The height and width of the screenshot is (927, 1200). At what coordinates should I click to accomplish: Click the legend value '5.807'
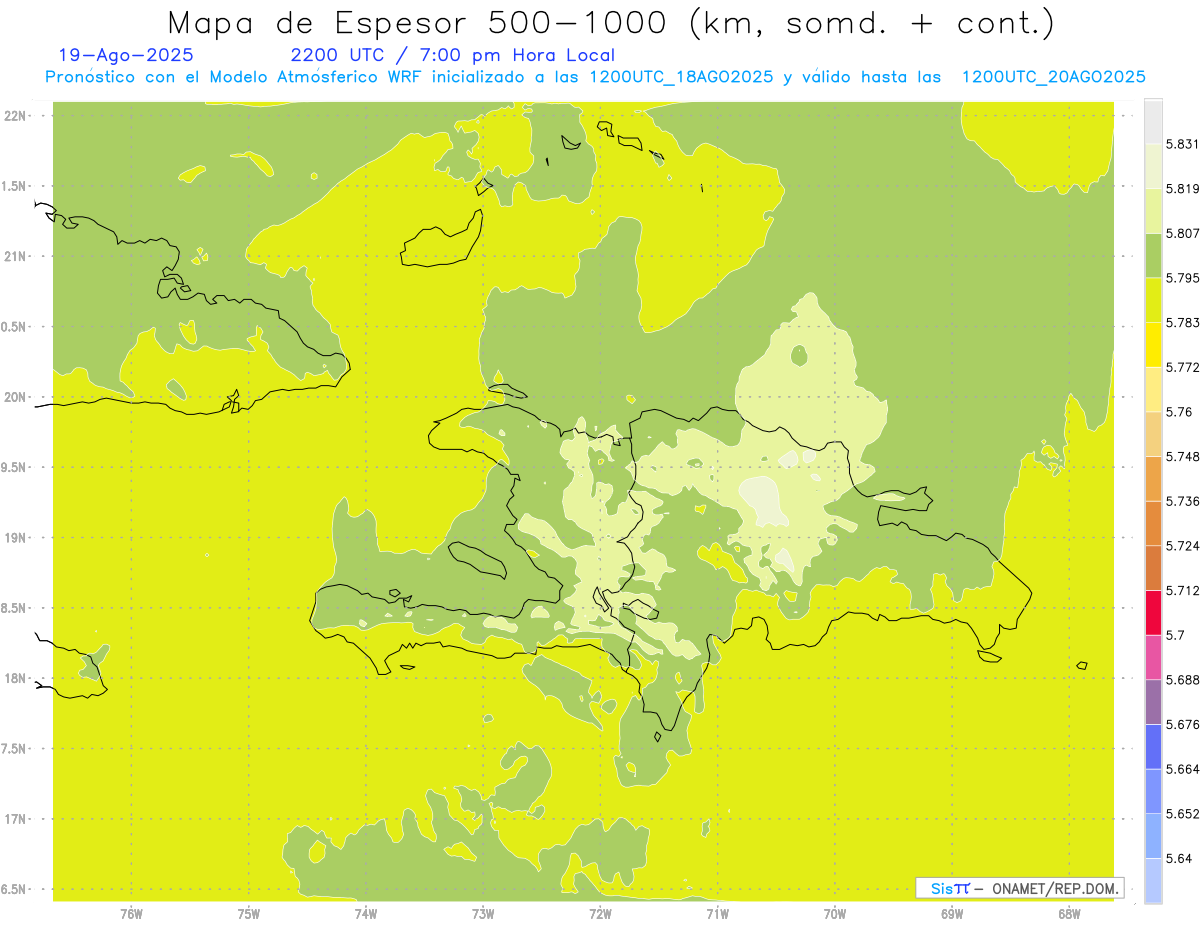[1183, 234]
